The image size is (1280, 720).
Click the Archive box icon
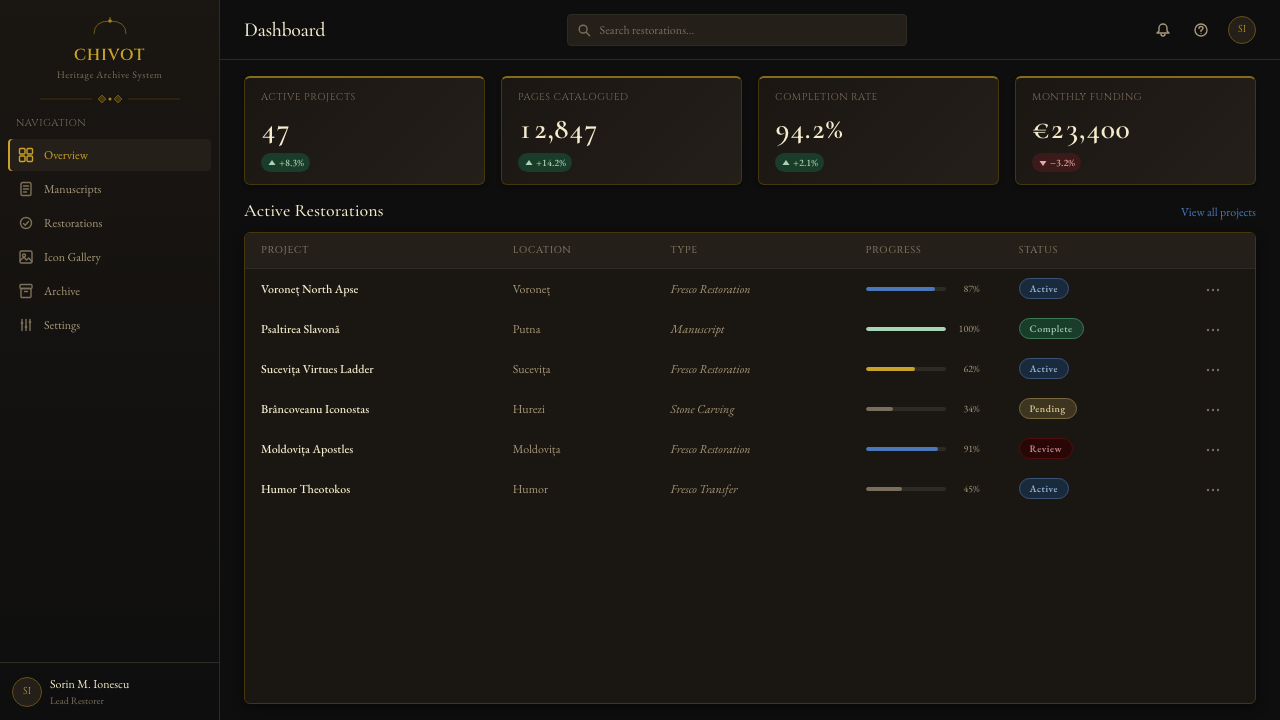pyautogui.click(x=26, y=291)
